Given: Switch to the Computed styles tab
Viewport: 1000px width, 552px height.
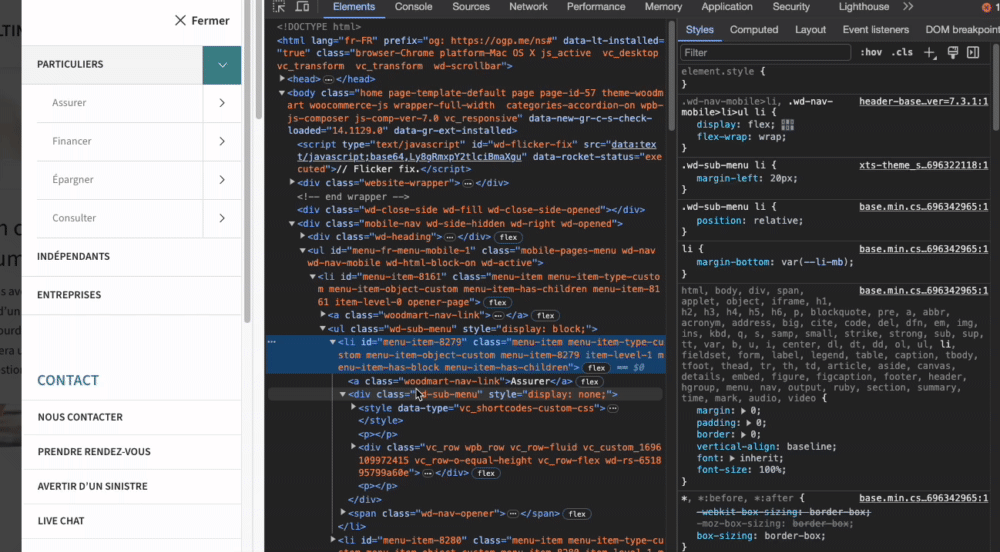Looking at the screenshot, I should point(754,30).
